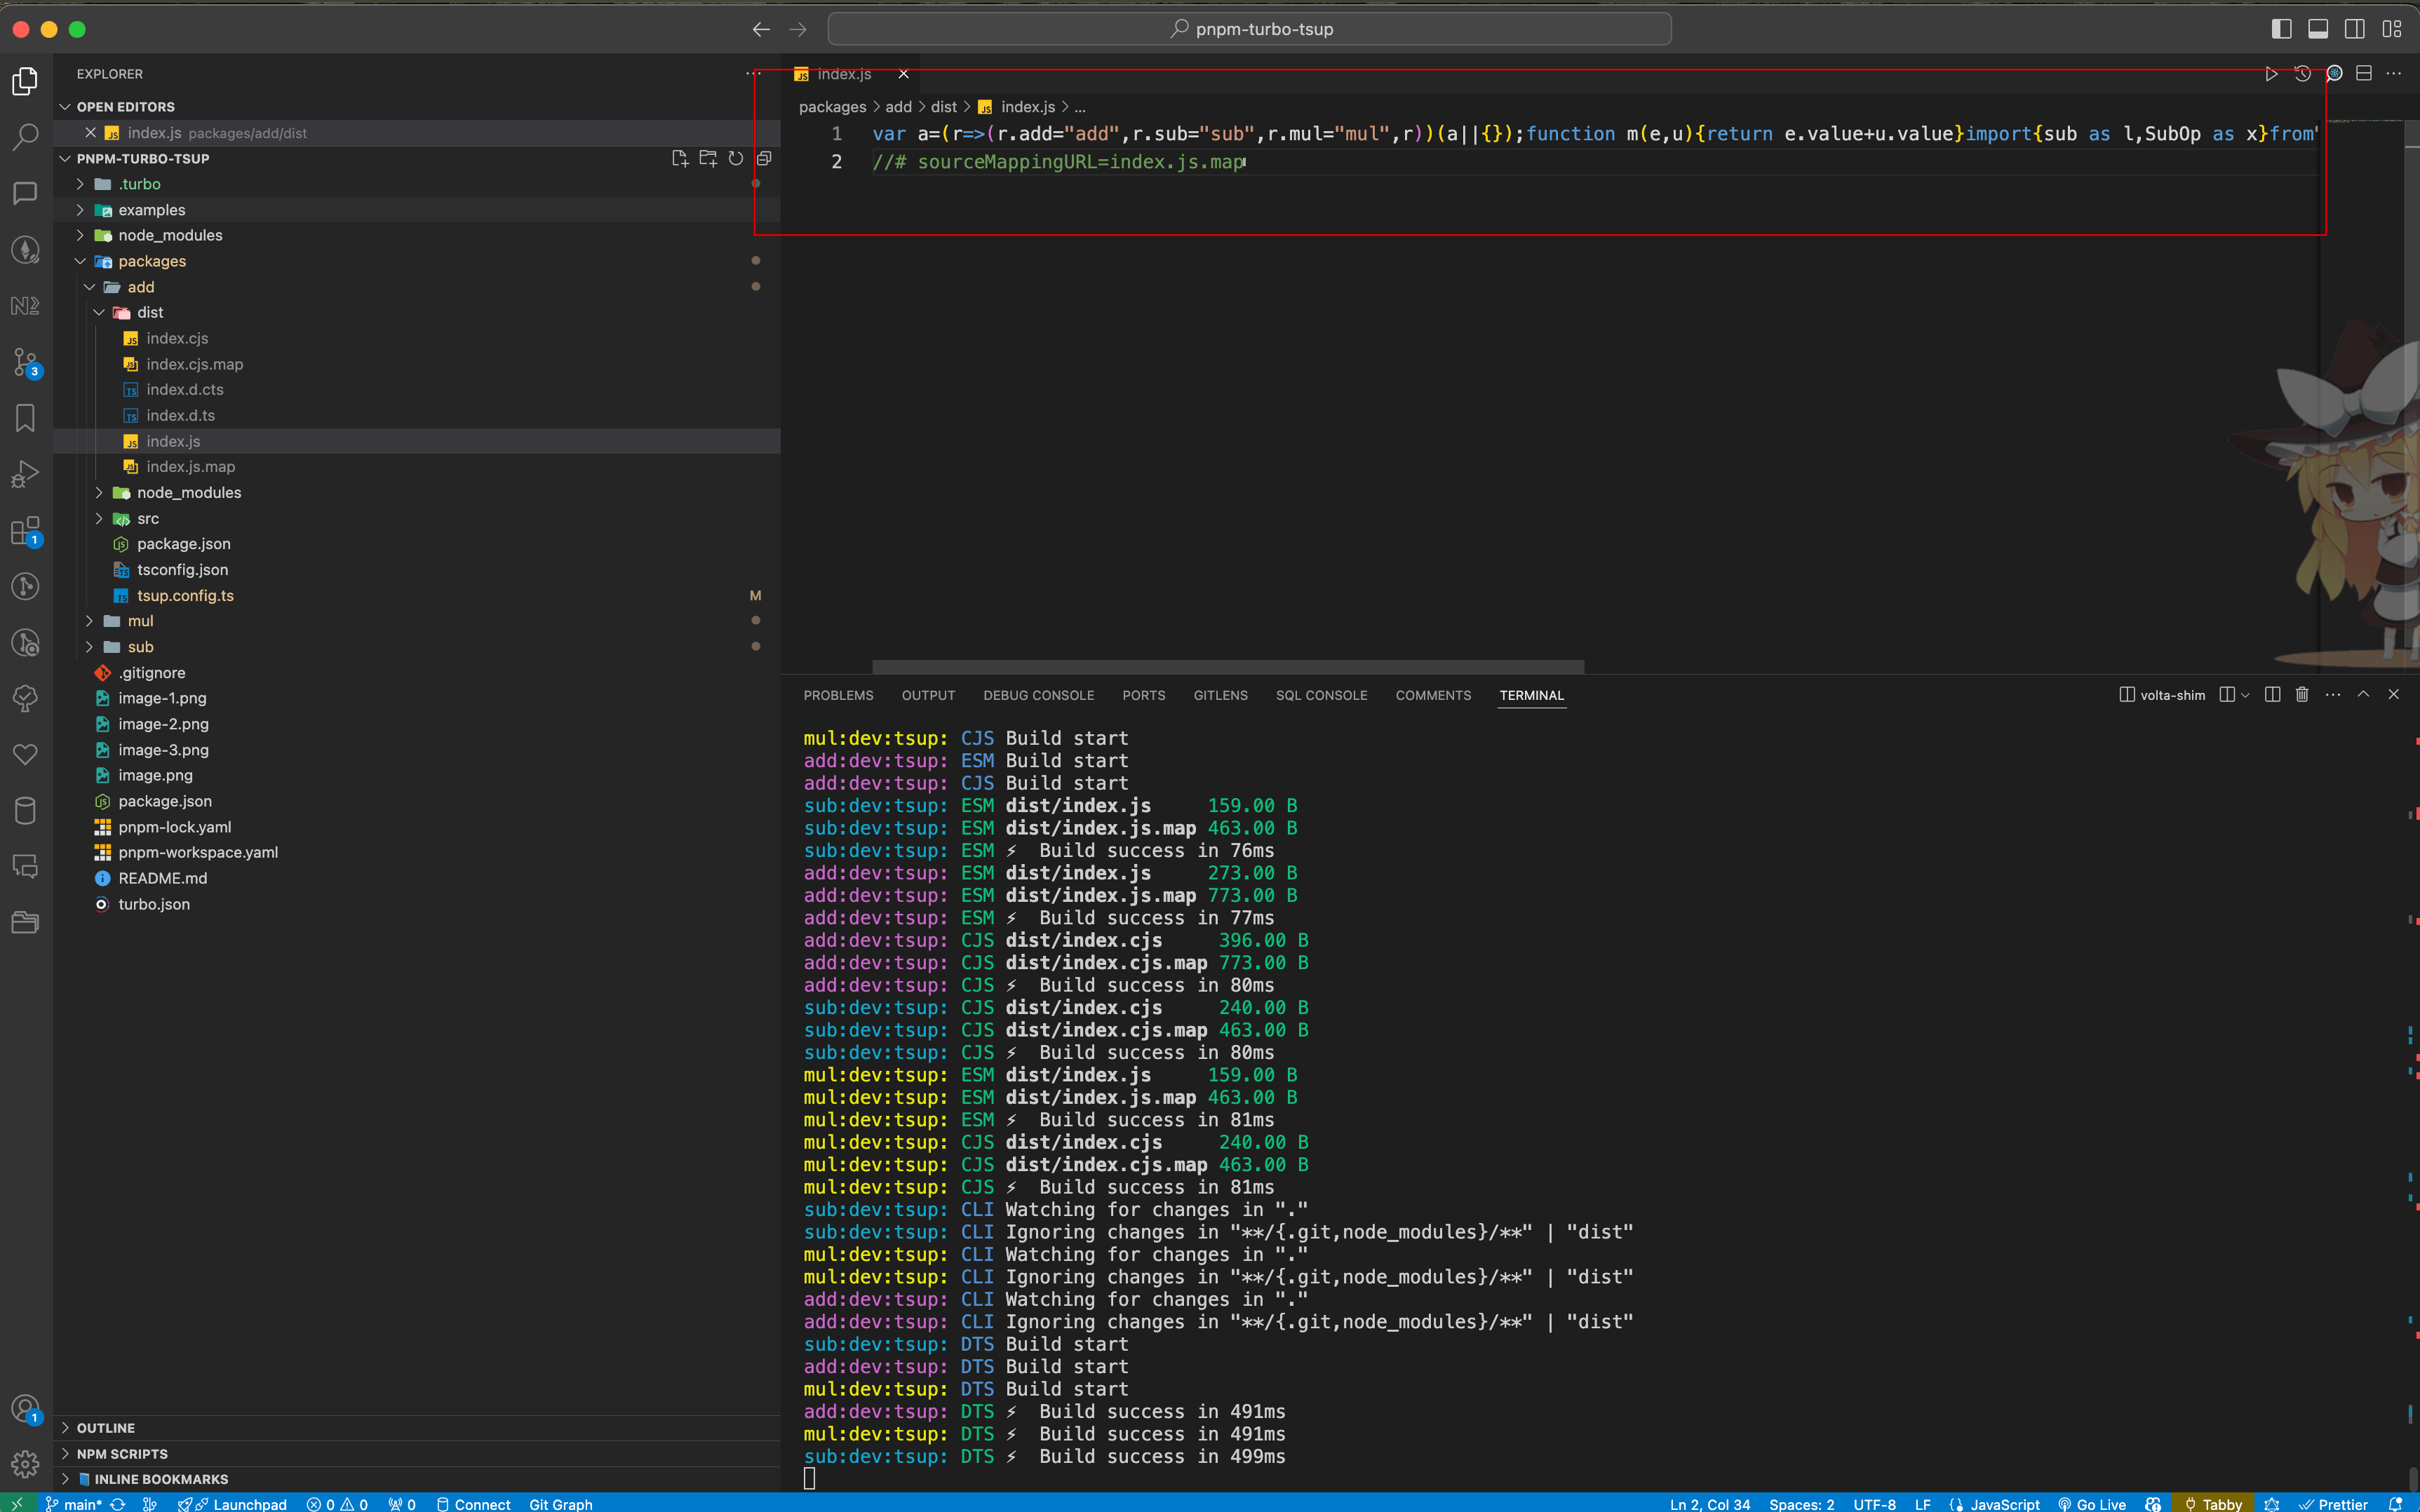The image size is (2420, 1512).
Task: Close the bottom panel
Action: coord(2393,694)
